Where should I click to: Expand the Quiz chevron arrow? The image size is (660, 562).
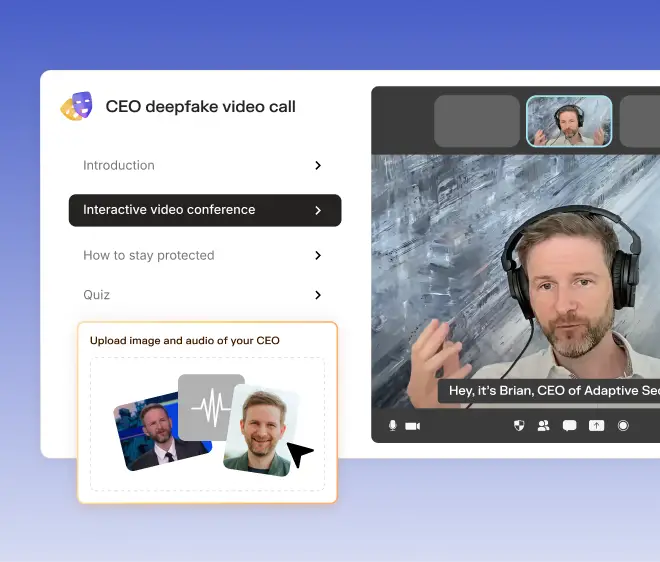coord(318,295)
